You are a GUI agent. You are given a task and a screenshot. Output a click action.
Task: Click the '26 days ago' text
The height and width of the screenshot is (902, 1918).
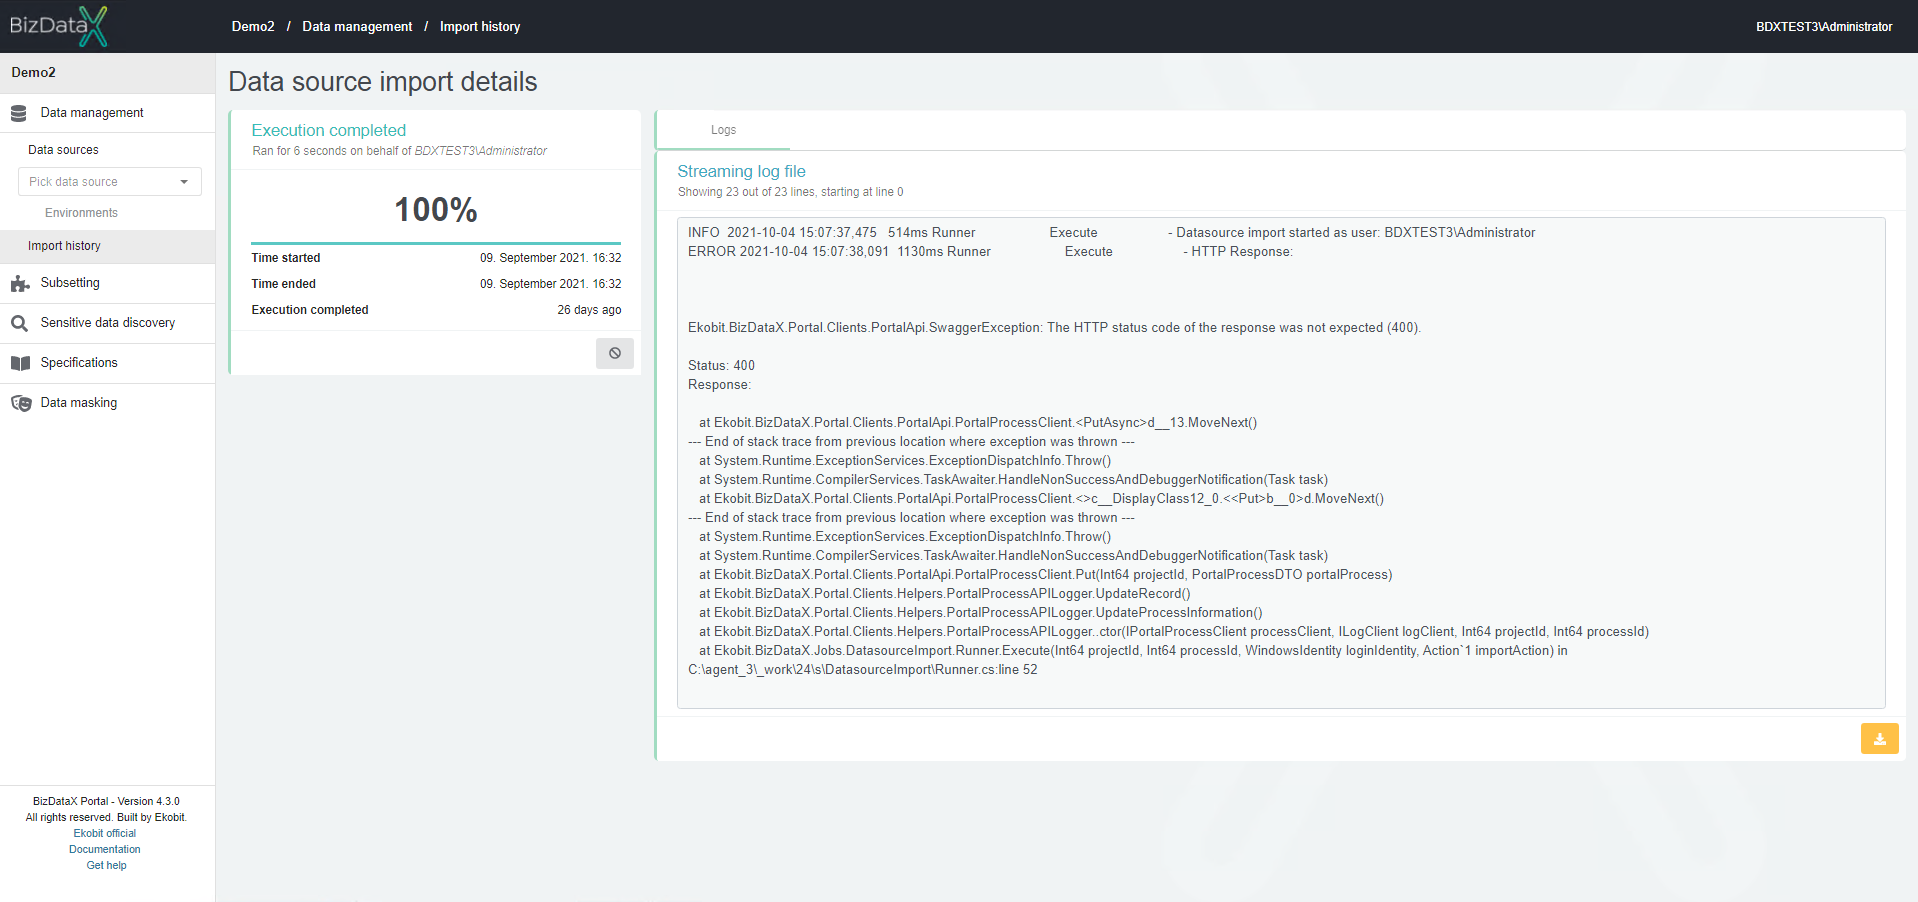[589, 310]
